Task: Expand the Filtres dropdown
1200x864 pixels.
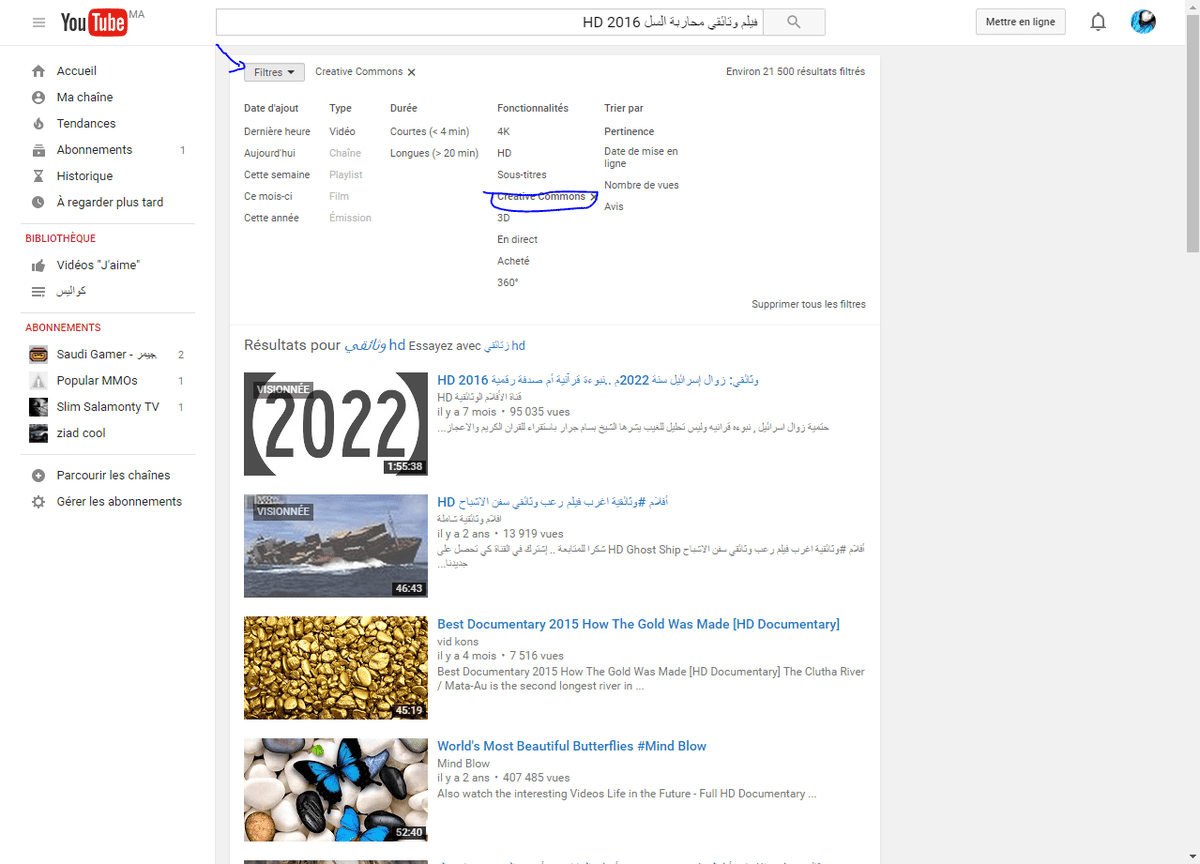Action: click(x=274, y=72)
